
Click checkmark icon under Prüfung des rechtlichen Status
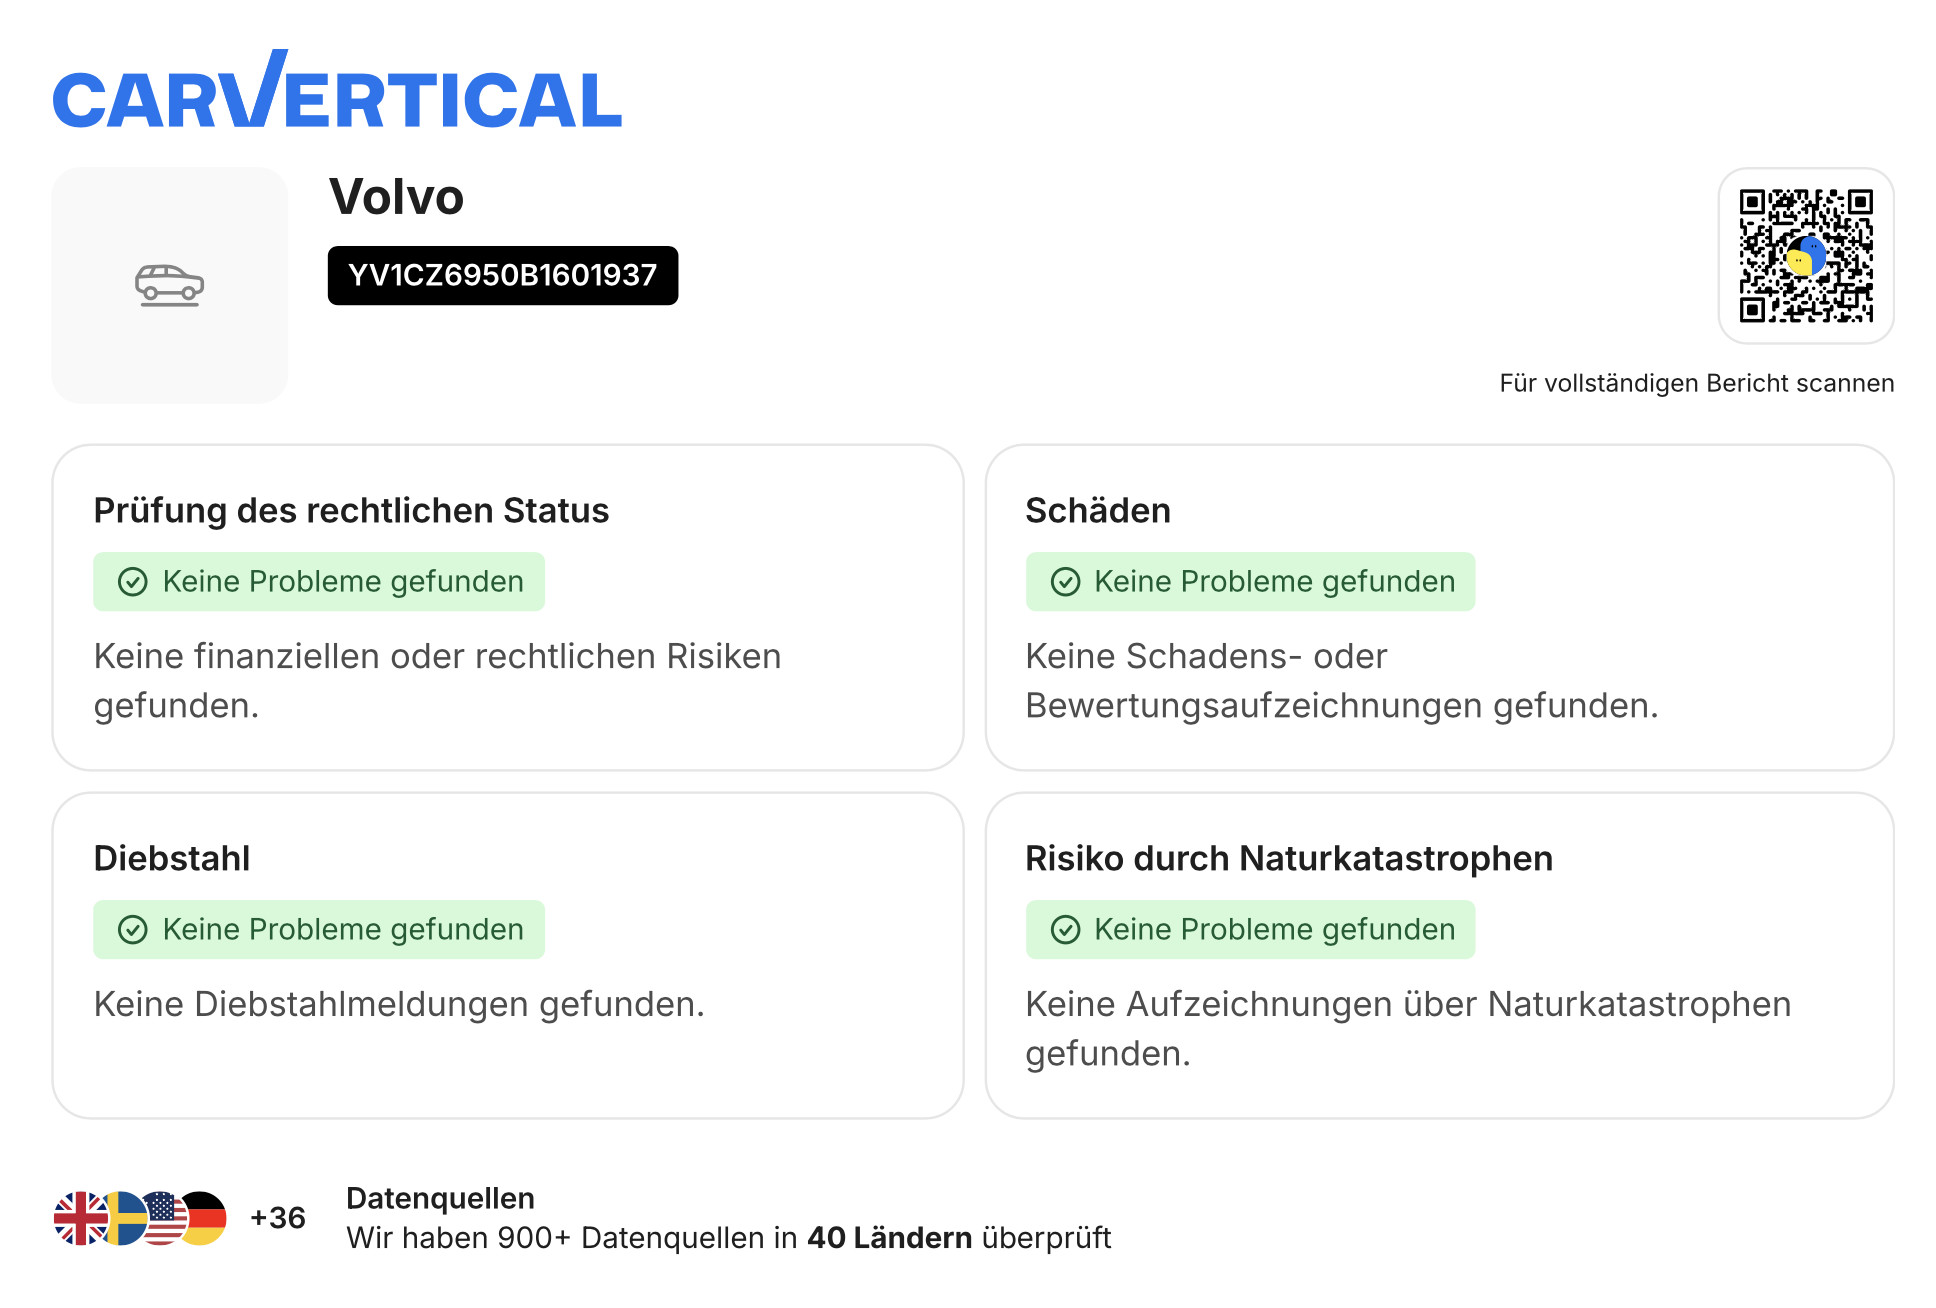(133, 582)
